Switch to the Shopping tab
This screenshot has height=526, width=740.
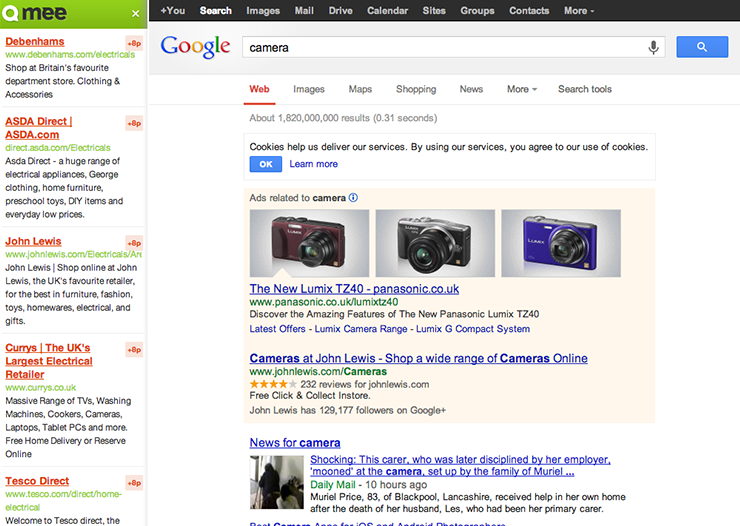click(416, 89)
